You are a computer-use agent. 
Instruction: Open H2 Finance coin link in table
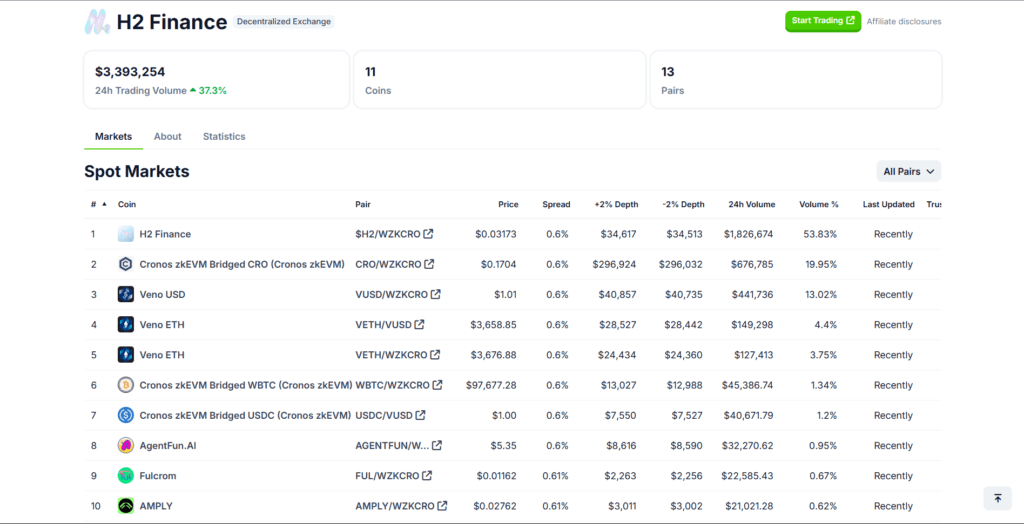165,234
